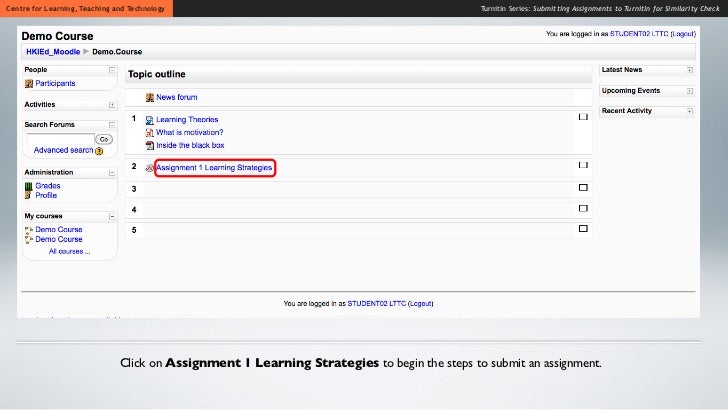Expand the Recent Activity block
The height and width of the screenshot is (410, 728).
689,111
